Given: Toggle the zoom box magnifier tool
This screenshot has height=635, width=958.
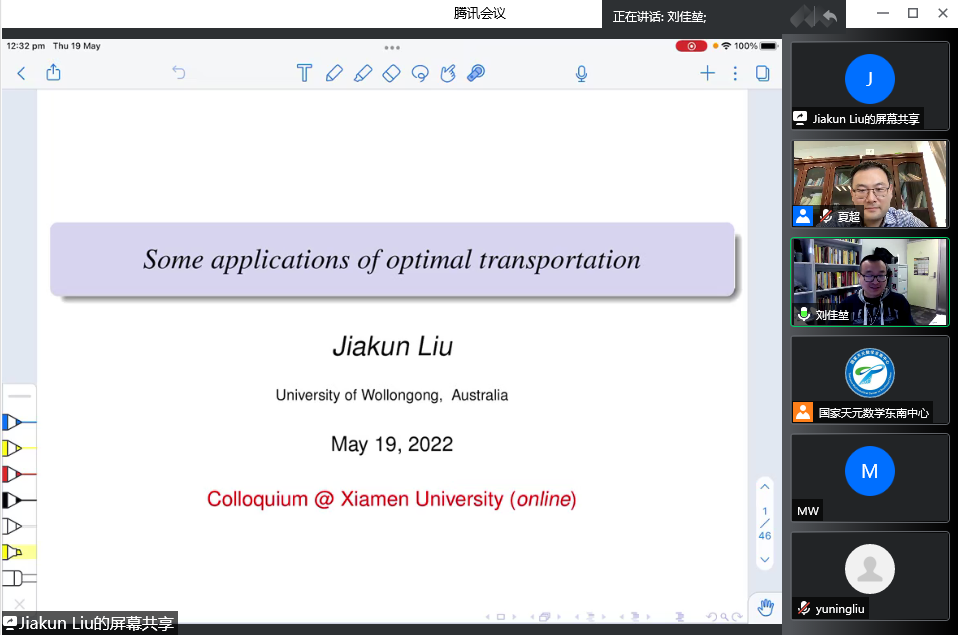Looking at the screenshot, I should (x=476, y=73).
